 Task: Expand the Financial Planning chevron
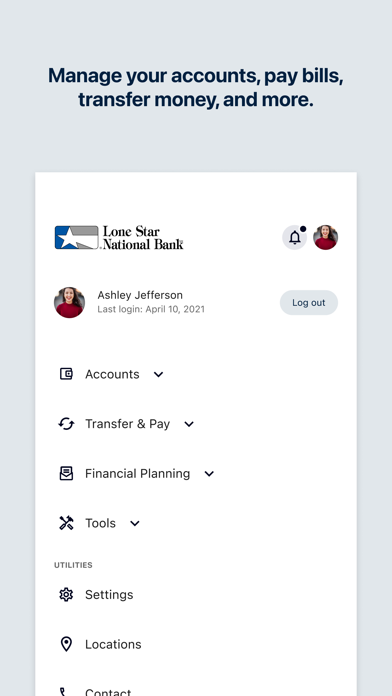209,474
